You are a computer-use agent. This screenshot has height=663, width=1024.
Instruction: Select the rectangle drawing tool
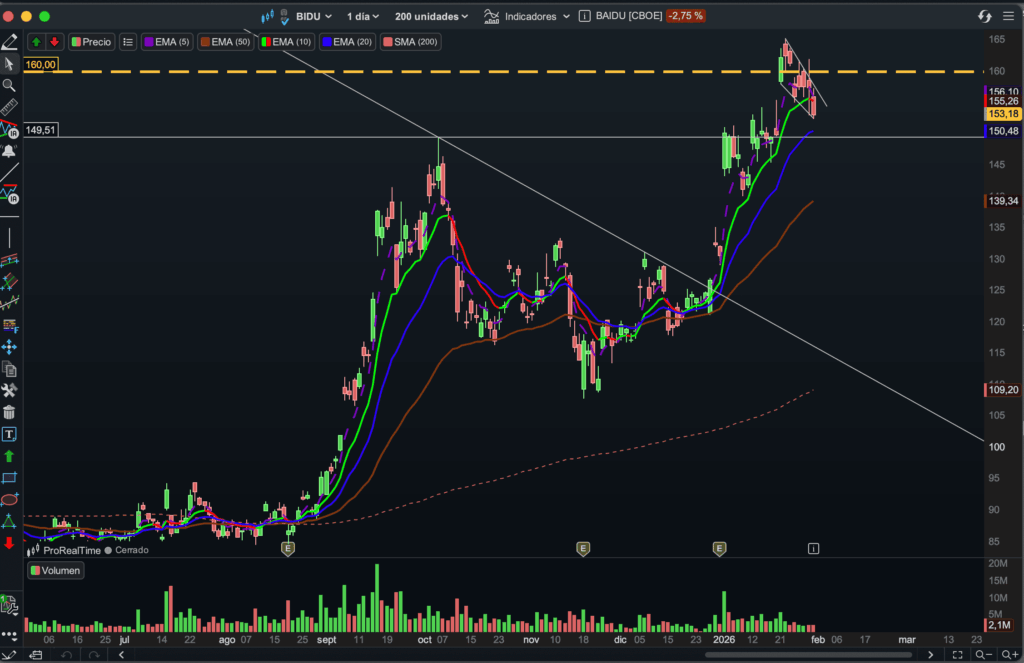click(x=9, y=478)
